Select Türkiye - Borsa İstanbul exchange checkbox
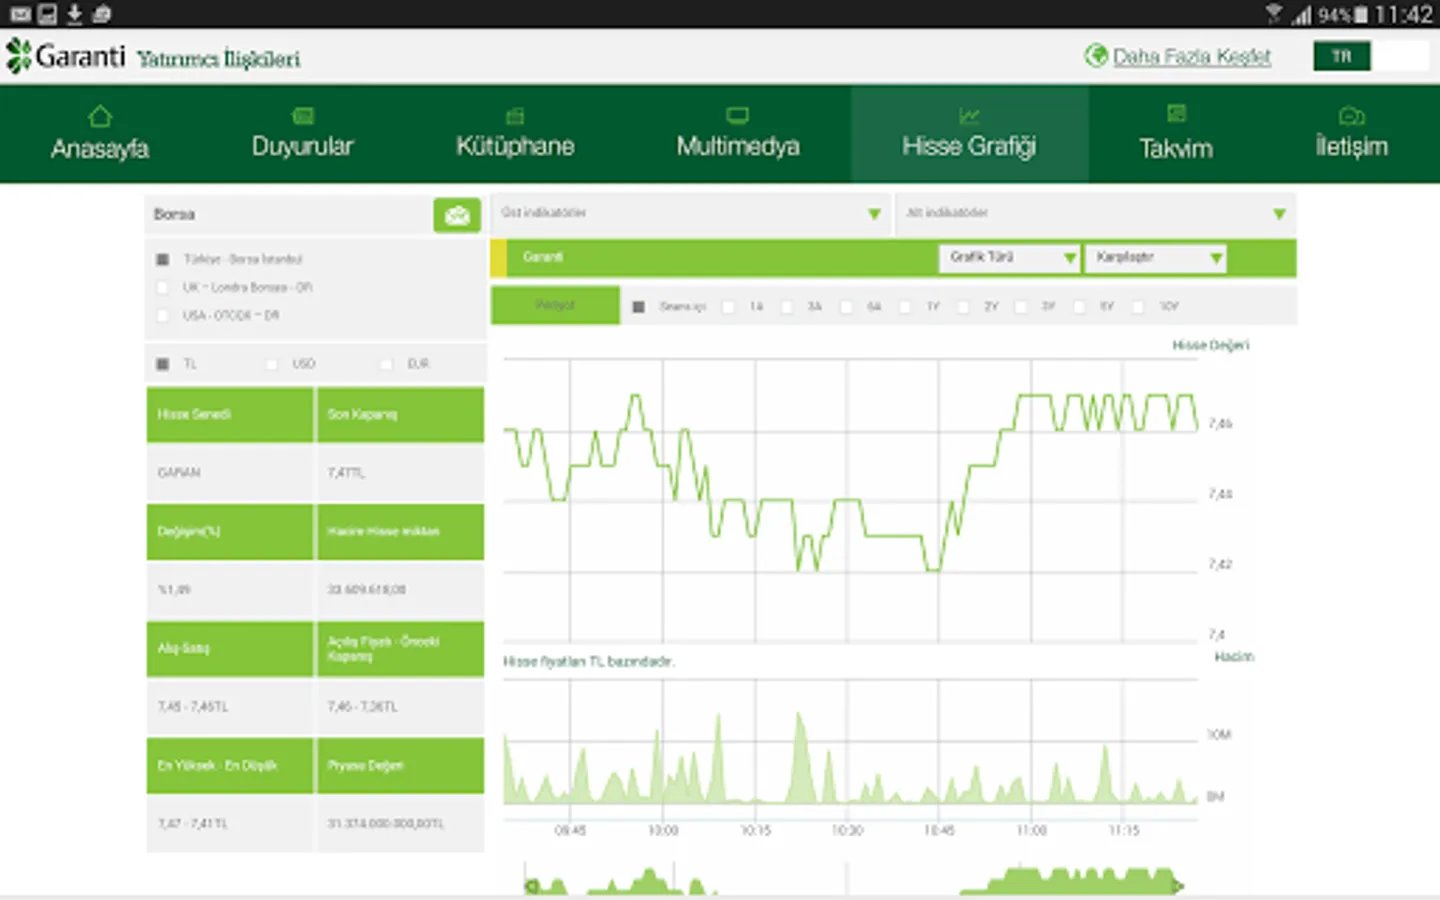Screen dimensions: 1440x900 click(x=162, y=260)
